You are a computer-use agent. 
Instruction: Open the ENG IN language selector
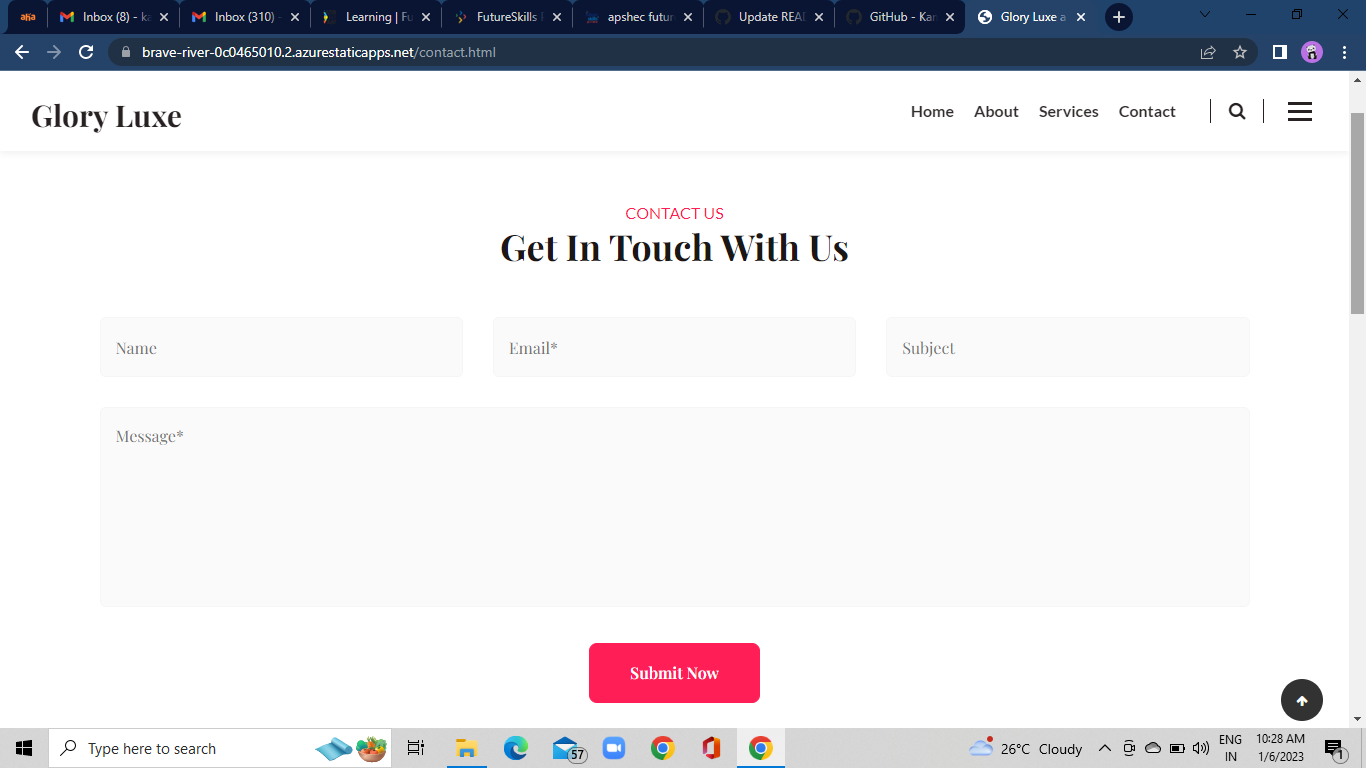coord(1233,748)
